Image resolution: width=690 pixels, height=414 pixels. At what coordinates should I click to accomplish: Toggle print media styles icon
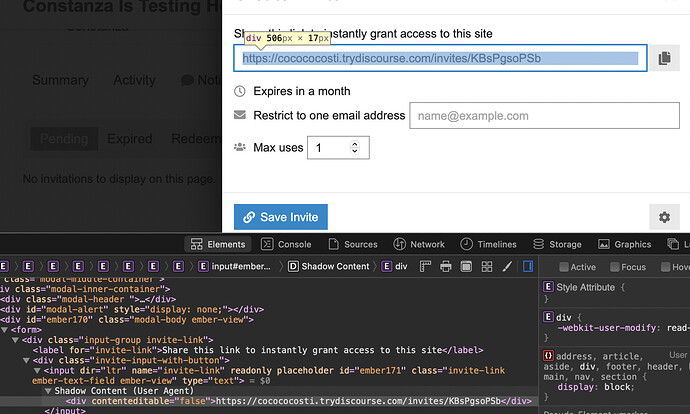(446, 266)
